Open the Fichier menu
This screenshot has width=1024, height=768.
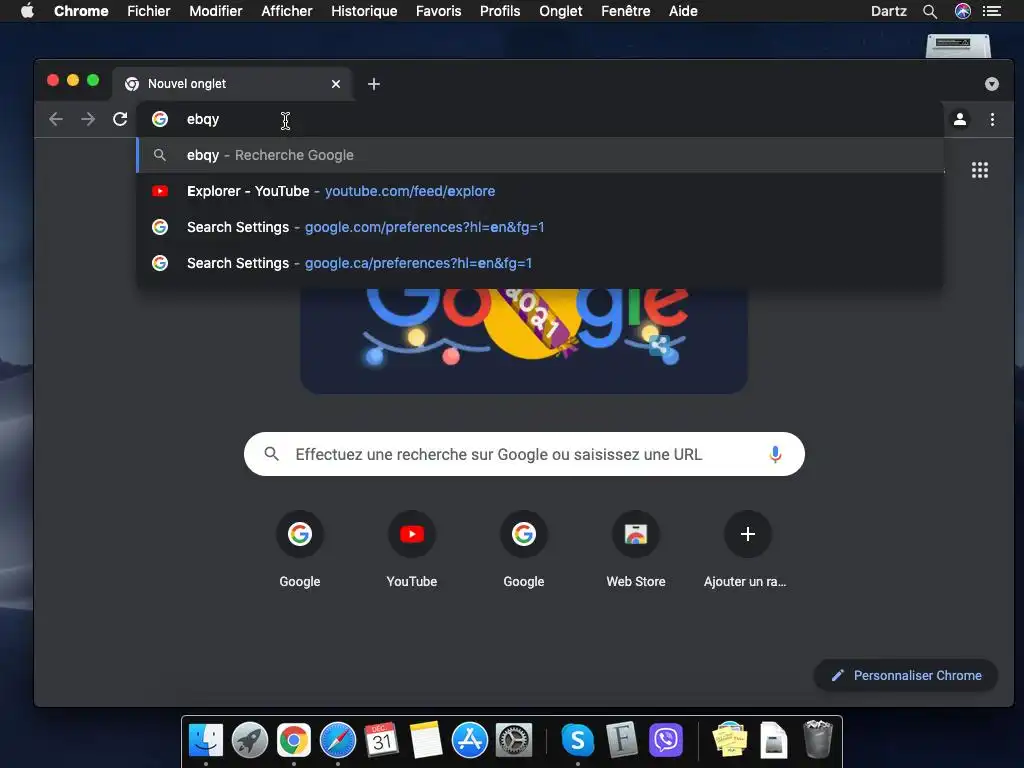pyautogui.click(x=148, y=10)
